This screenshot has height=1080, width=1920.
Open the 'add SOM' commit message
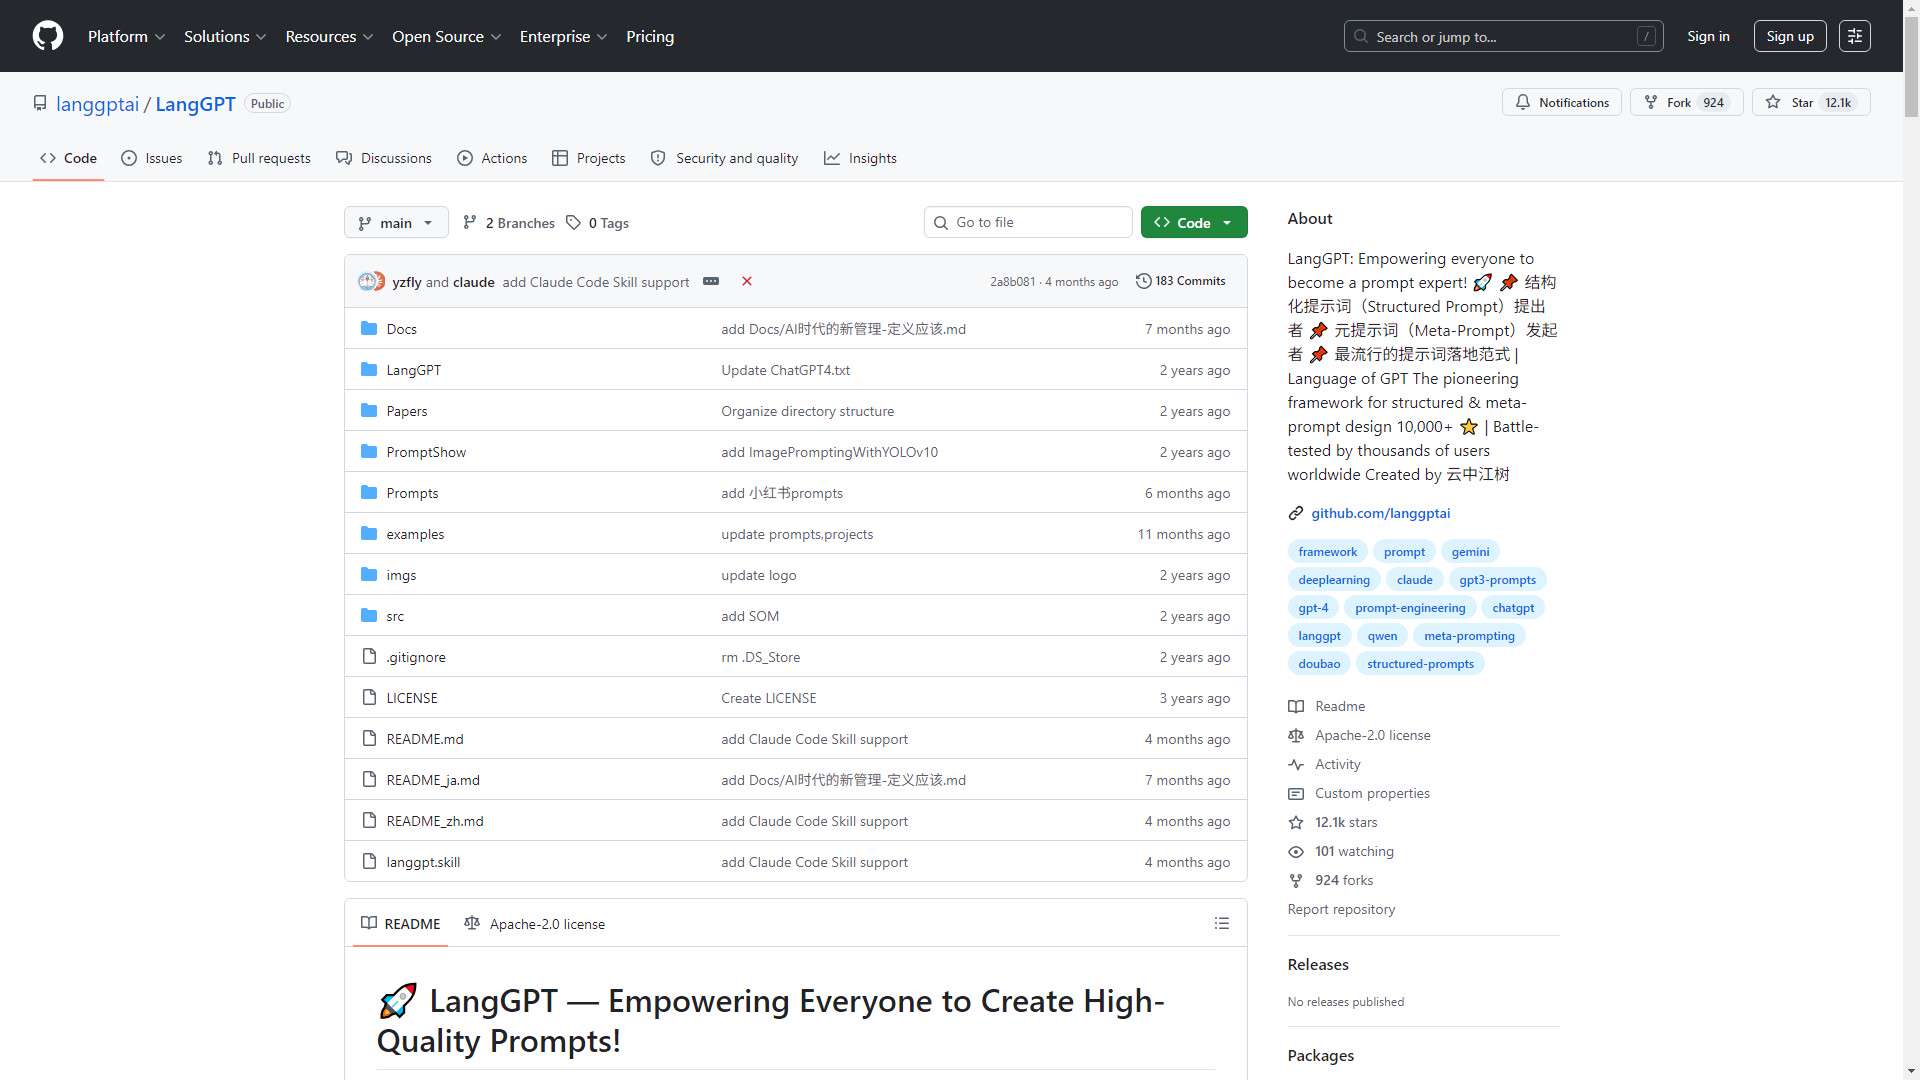point(750,616)
